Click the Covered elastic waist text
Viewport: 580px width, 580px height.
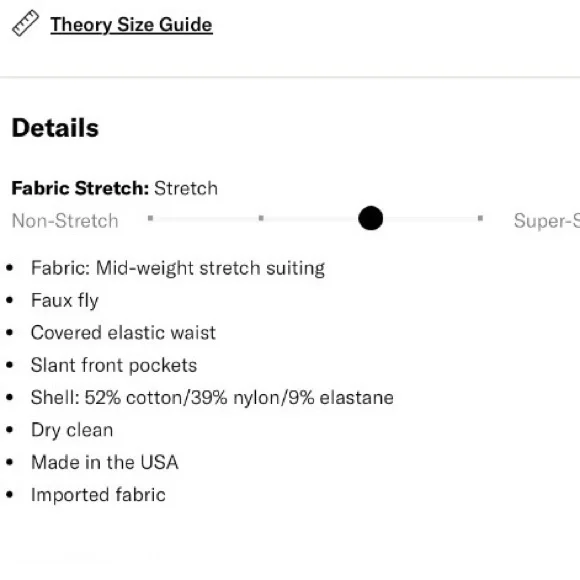tap(123, 333)
